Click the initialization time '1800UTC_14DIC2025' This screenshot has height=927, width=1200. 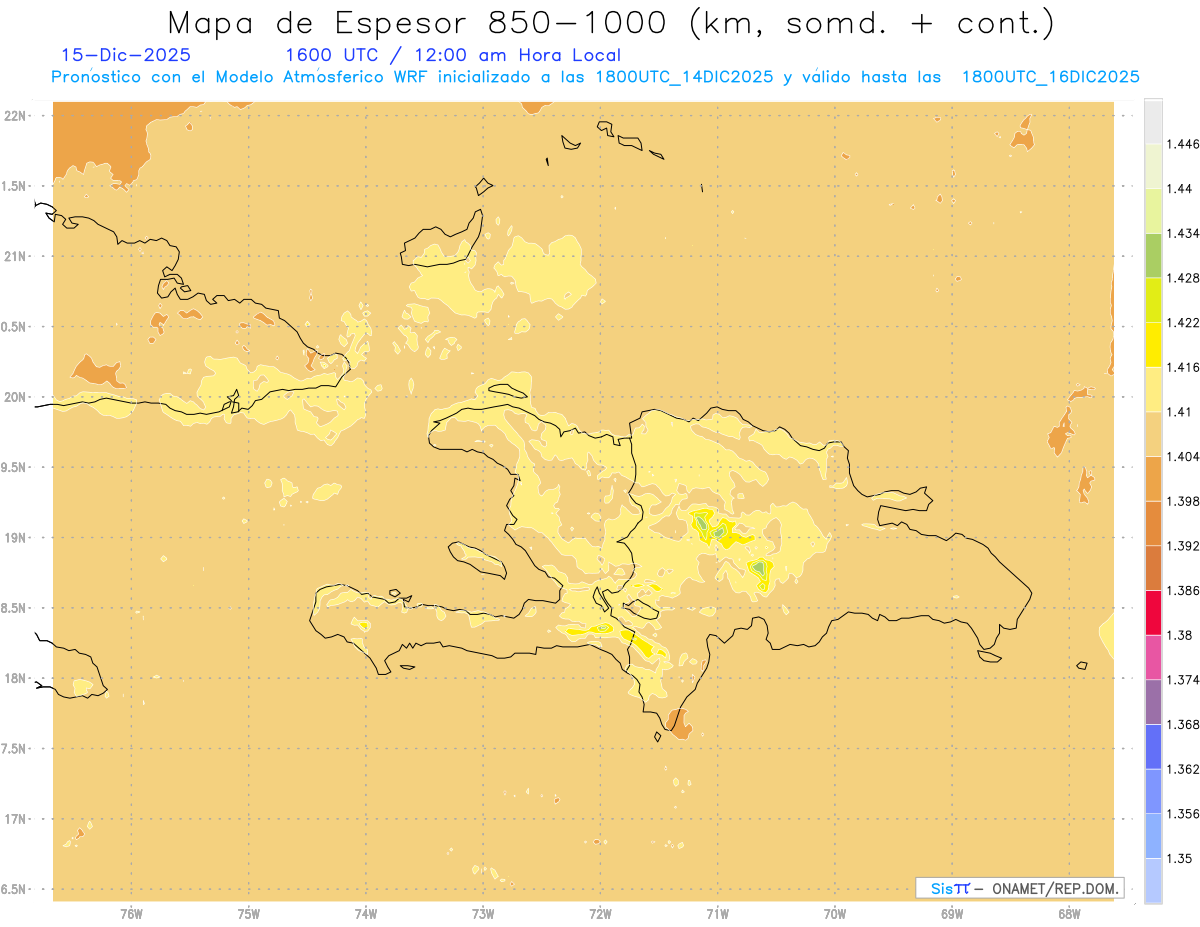(x=684, y=77)
